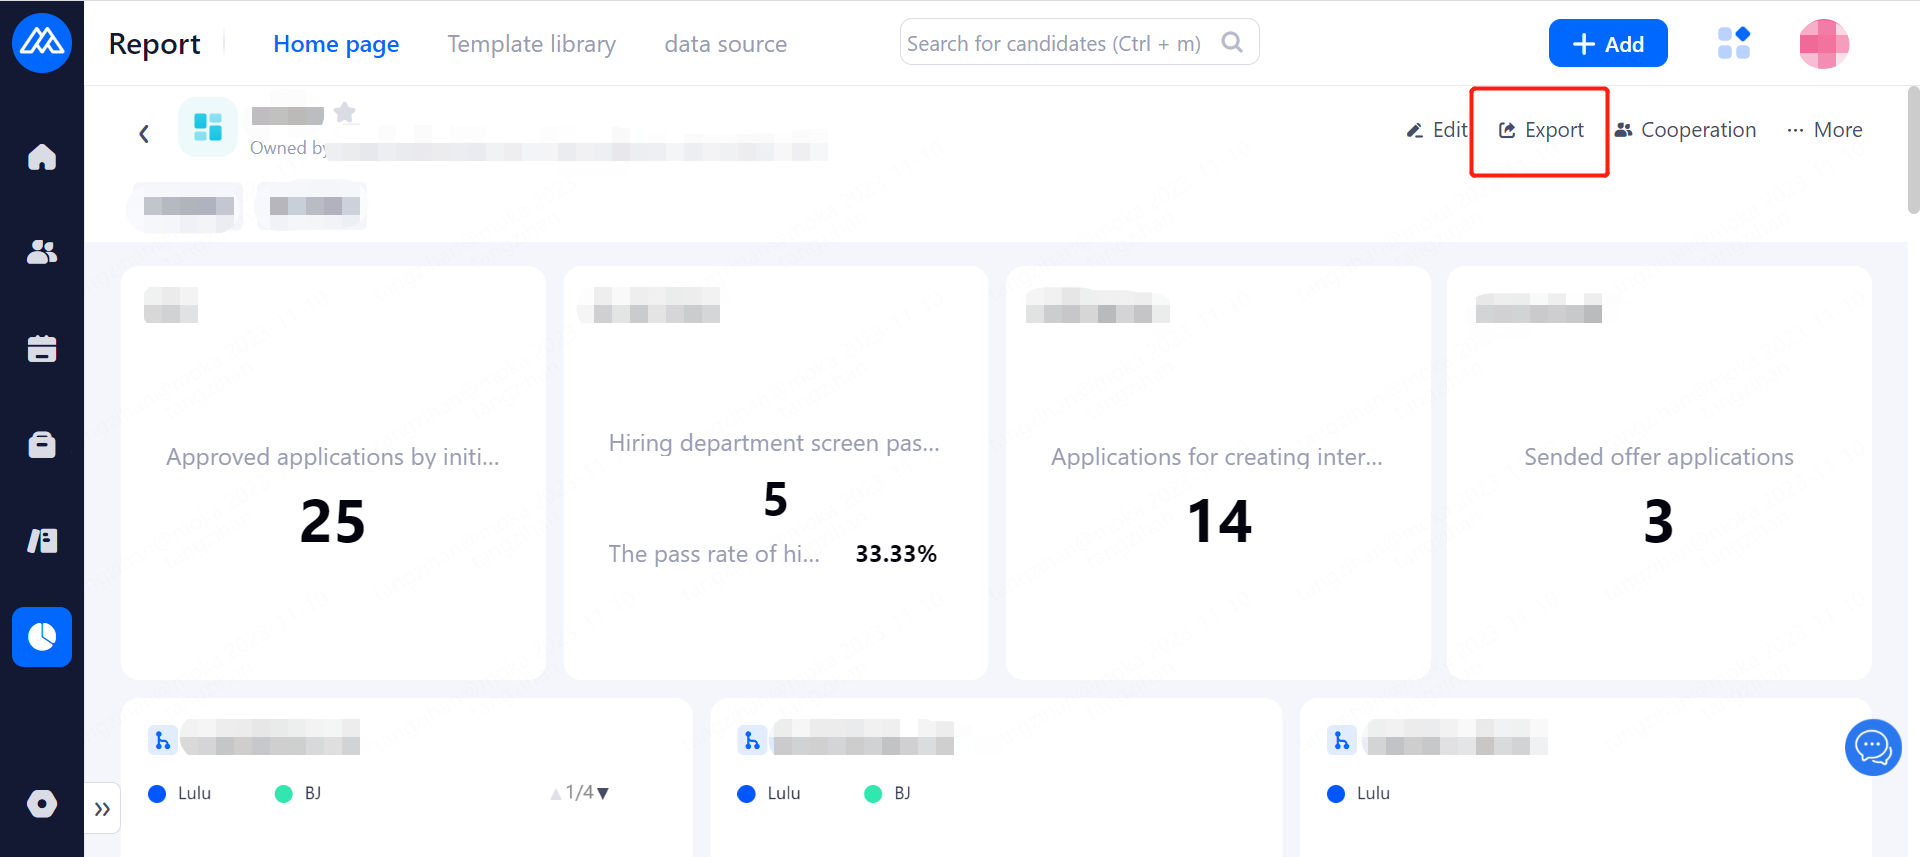Image resolution: width=1920 pixels, height=857 pixels.
Task: Click the dashboard tile icon next to title
Action: [208, 127]
